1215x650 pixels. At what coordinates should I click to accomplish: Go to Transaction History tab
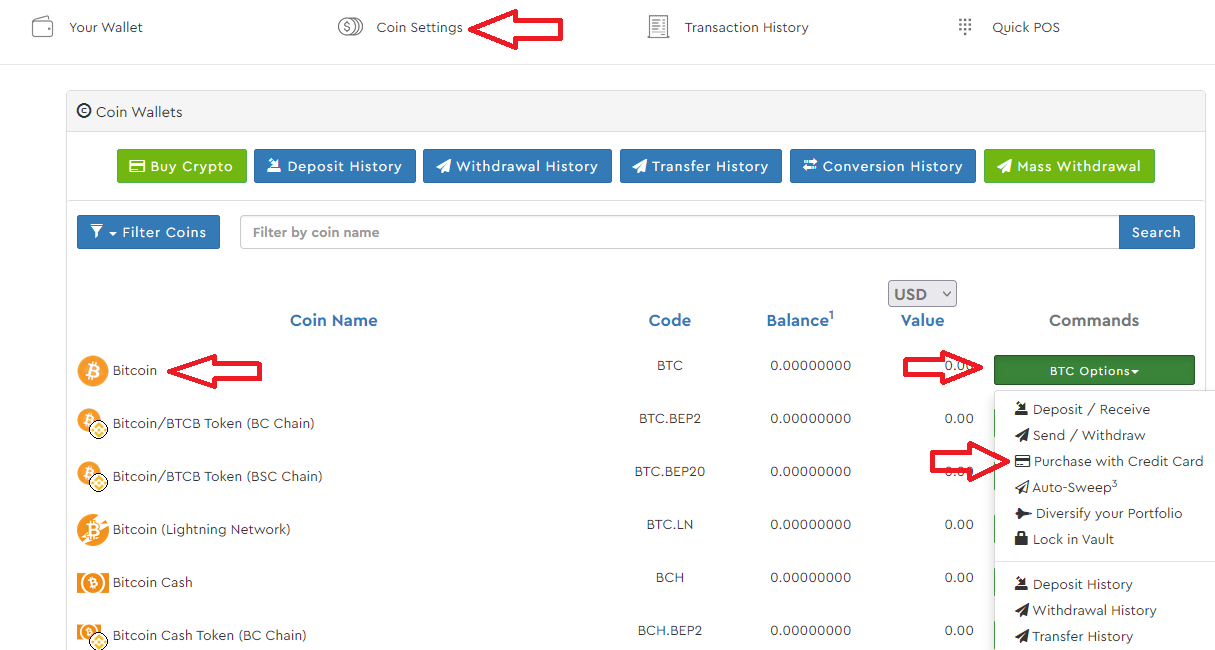click(746, 27)
